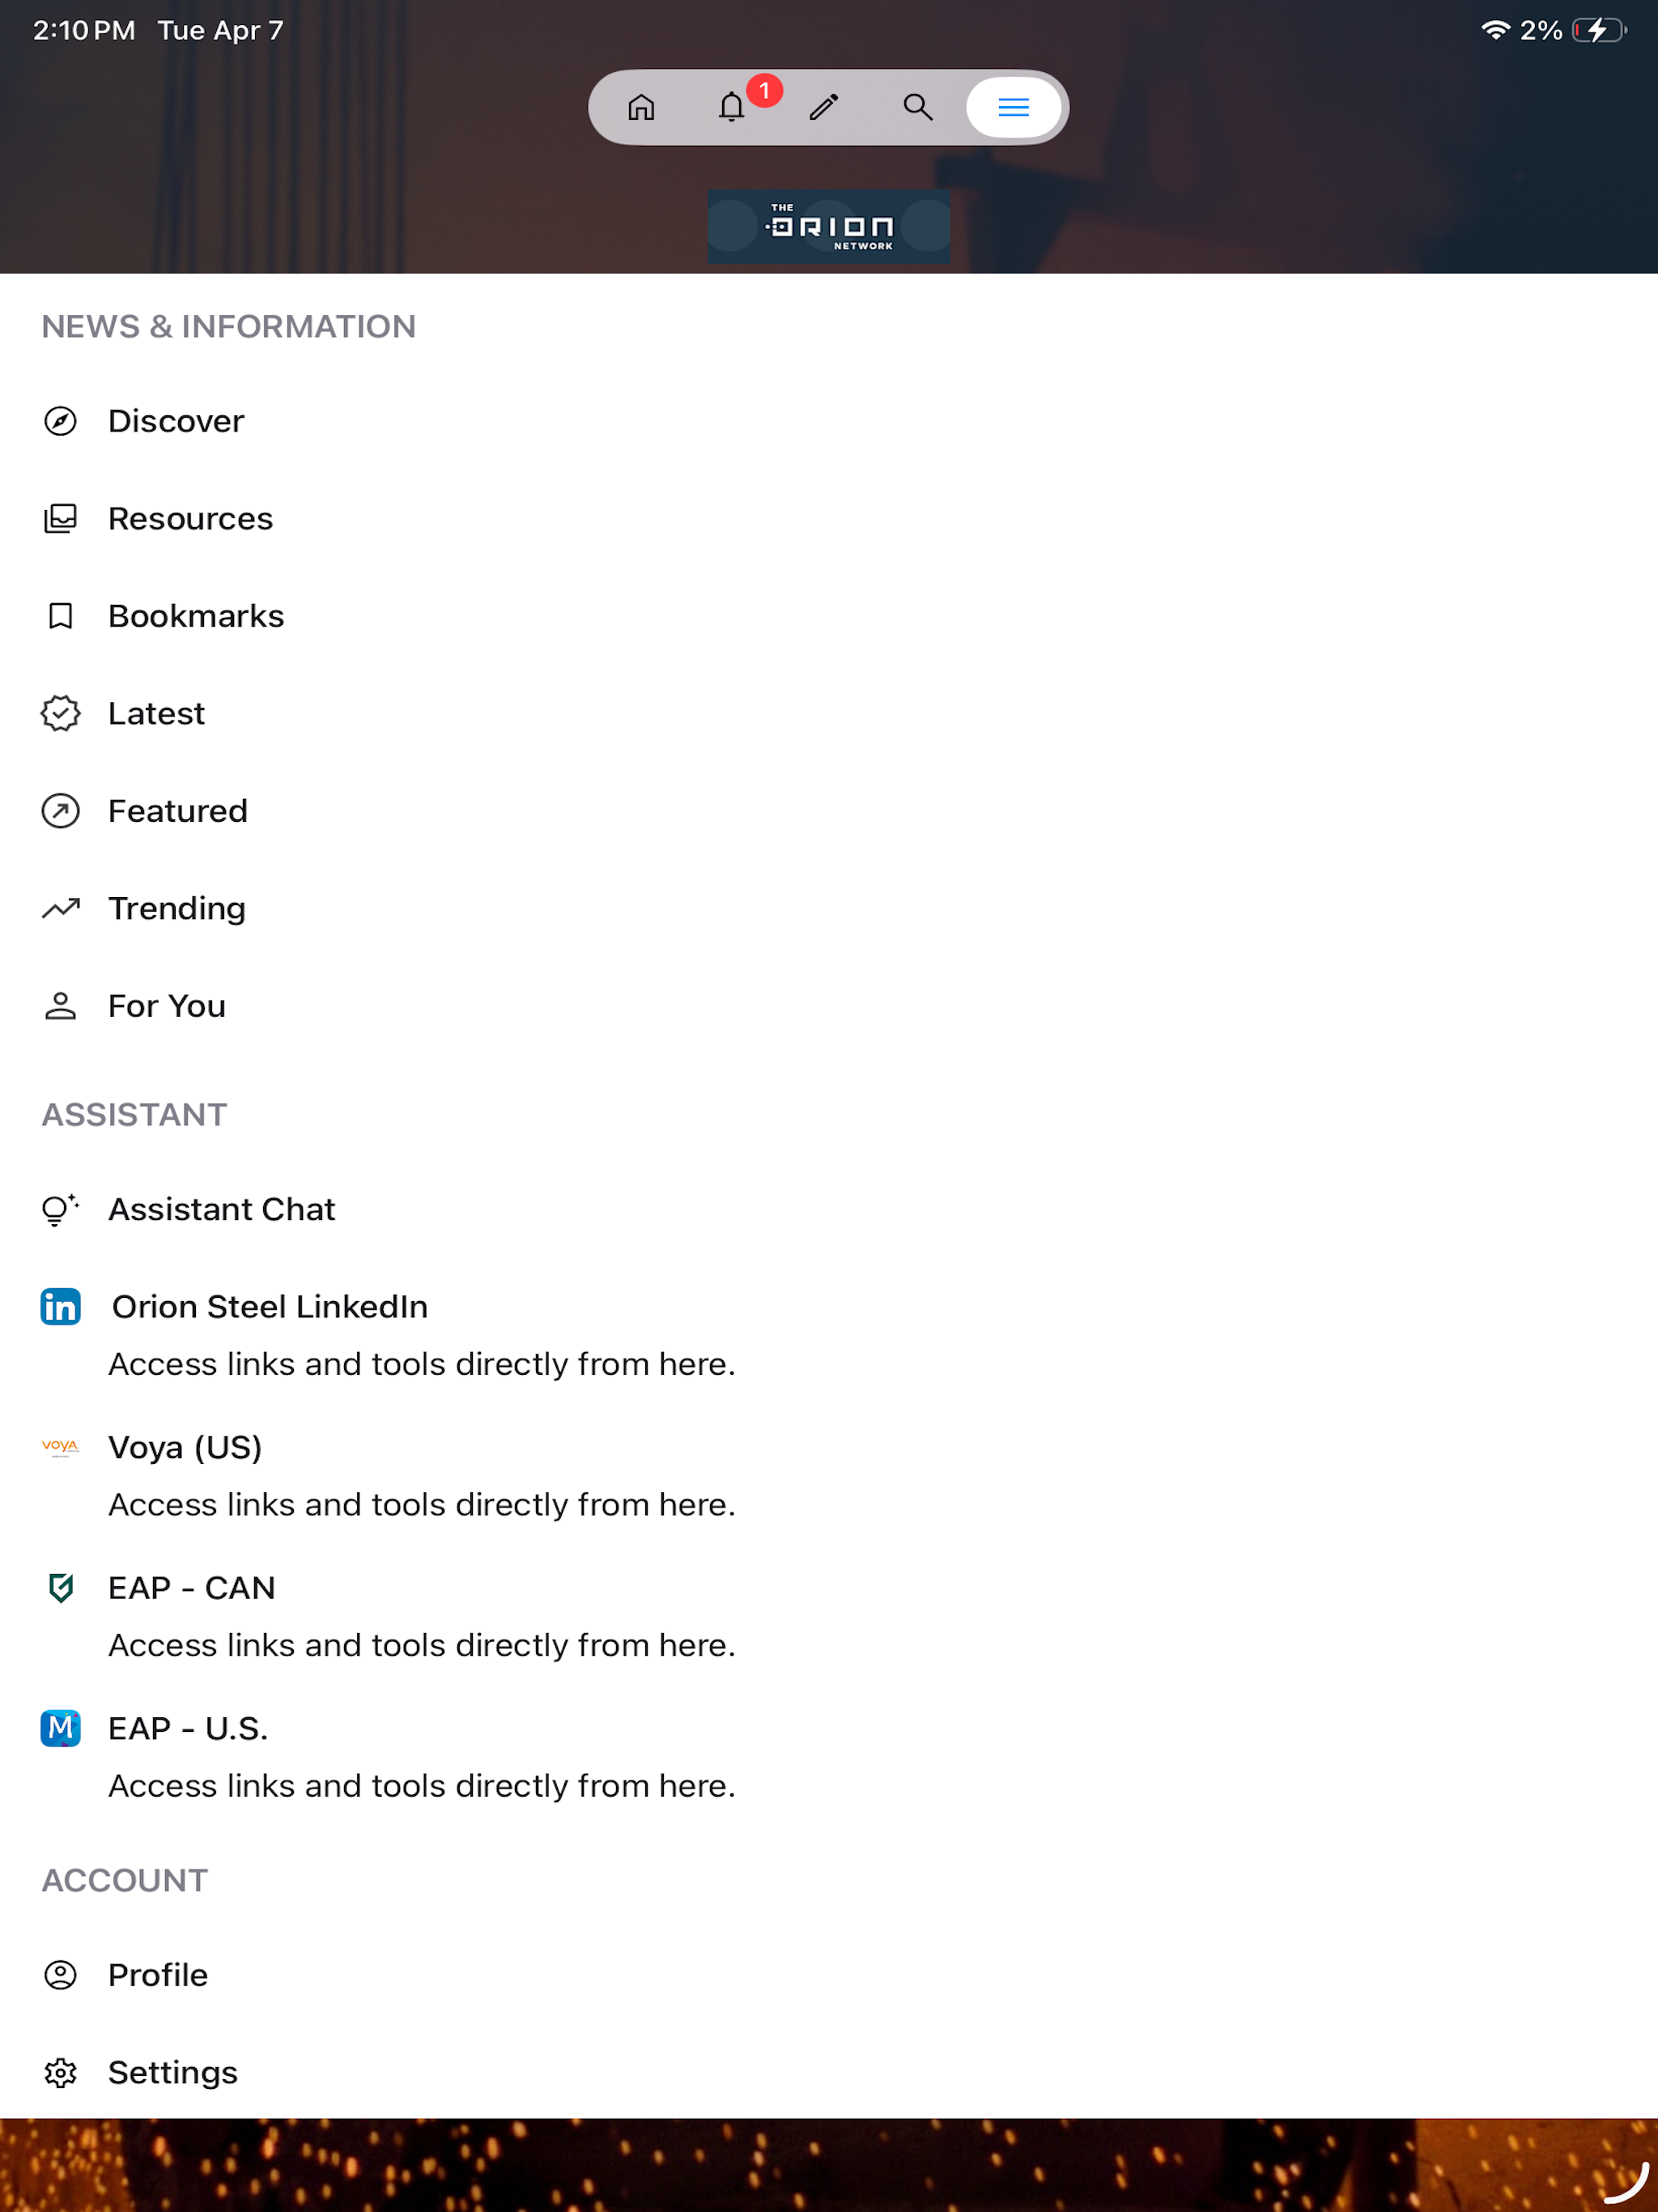The height and width of the screenshot is (2212, 1658).
Task: Open search with the magnifier icon
Action: (x=918, y=107)
